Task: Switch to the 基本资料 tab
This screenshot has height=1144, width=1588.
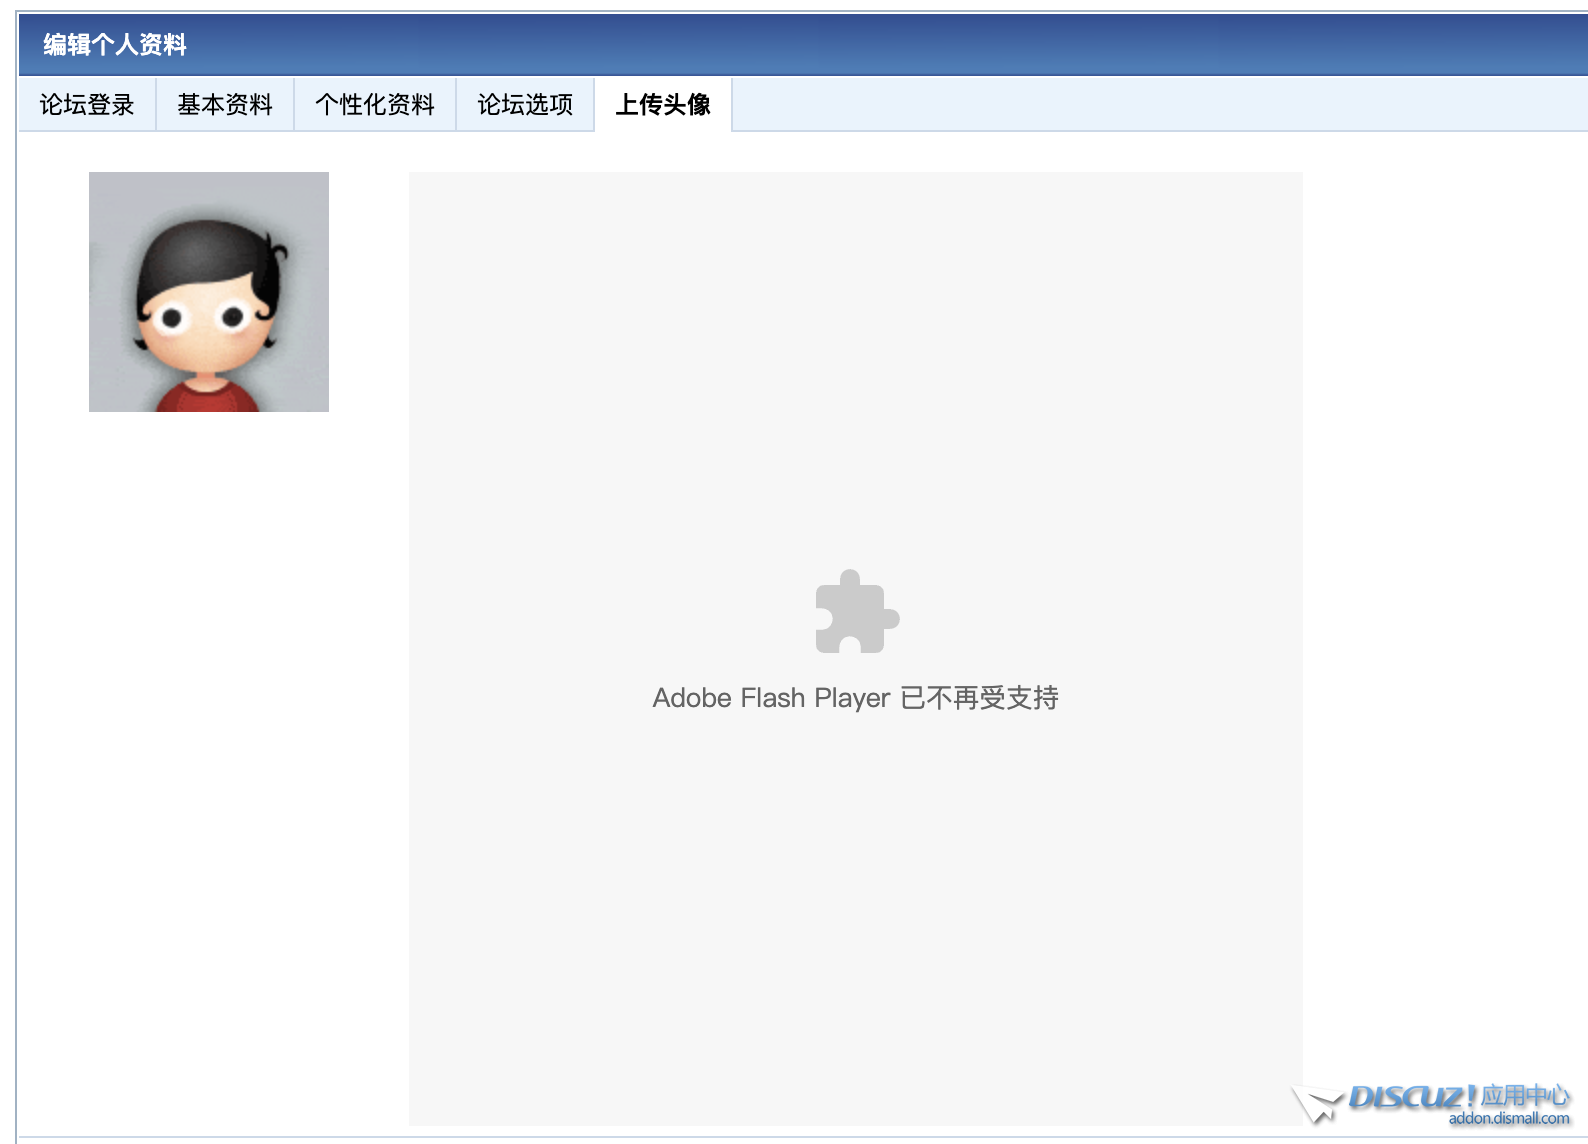Action: tap(225, 104)
